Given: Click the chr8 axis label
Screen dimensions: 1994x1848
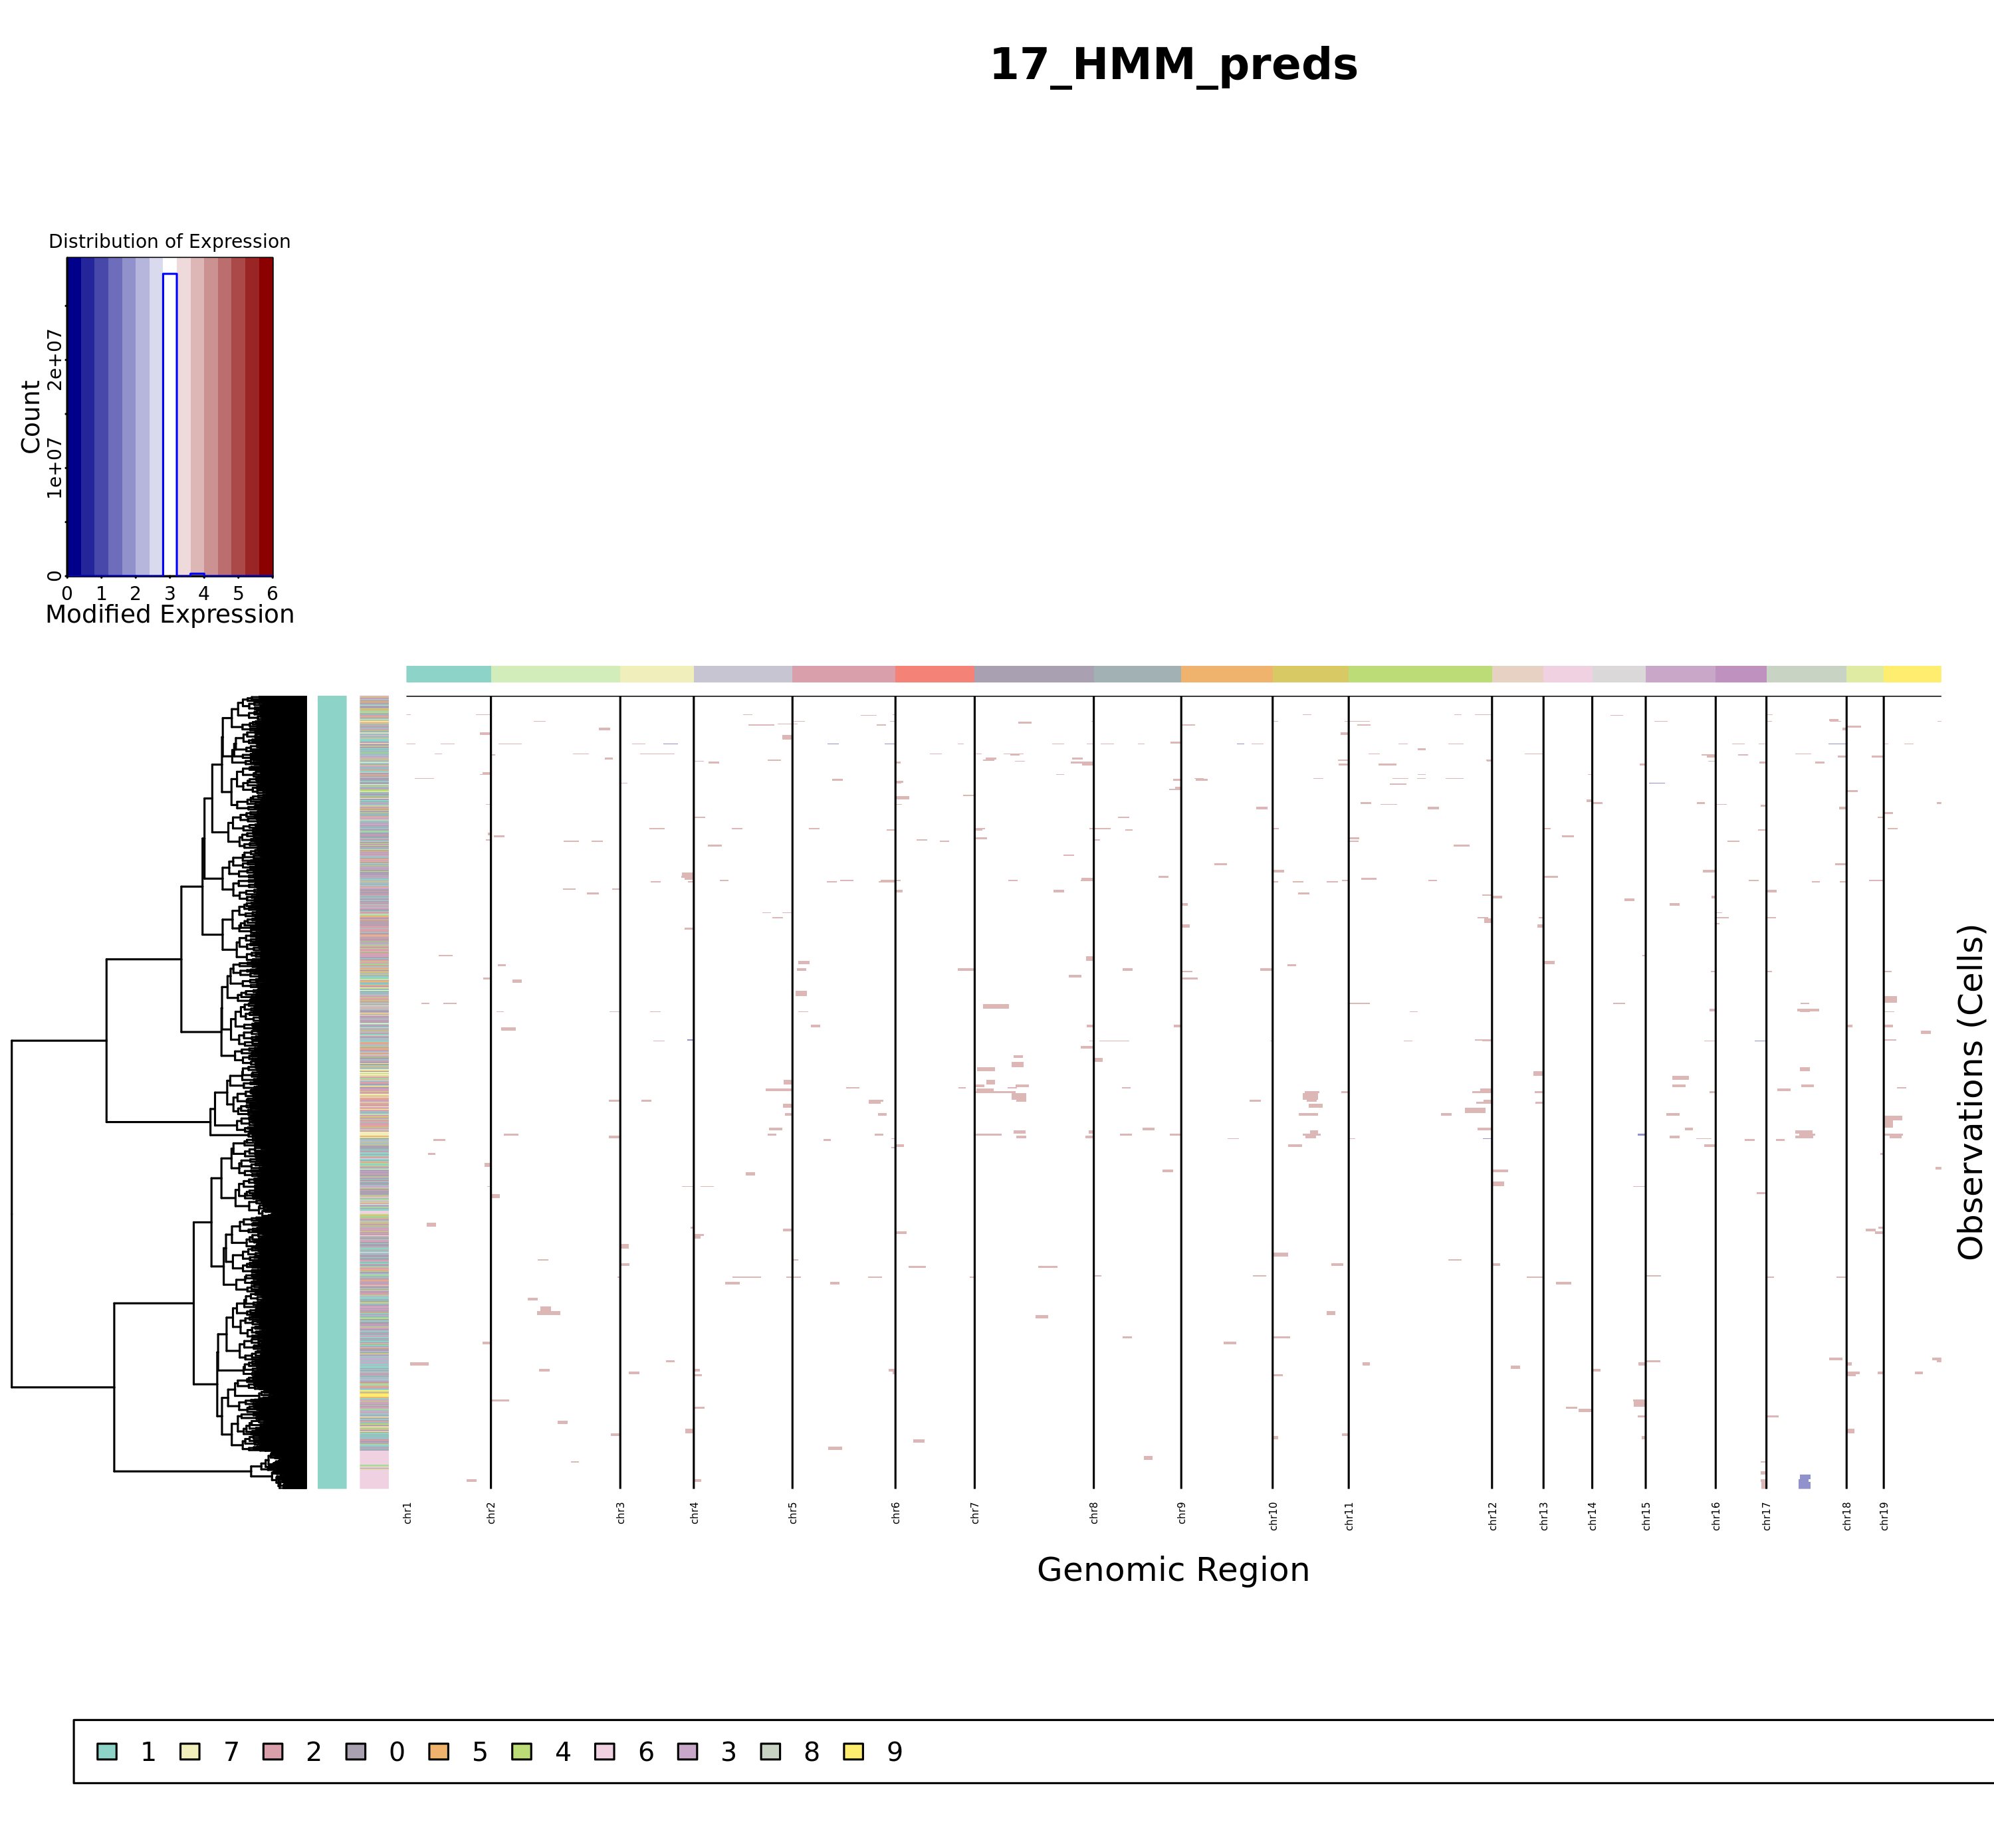Looking at the screenshot, I should tap(1094, 1513).
